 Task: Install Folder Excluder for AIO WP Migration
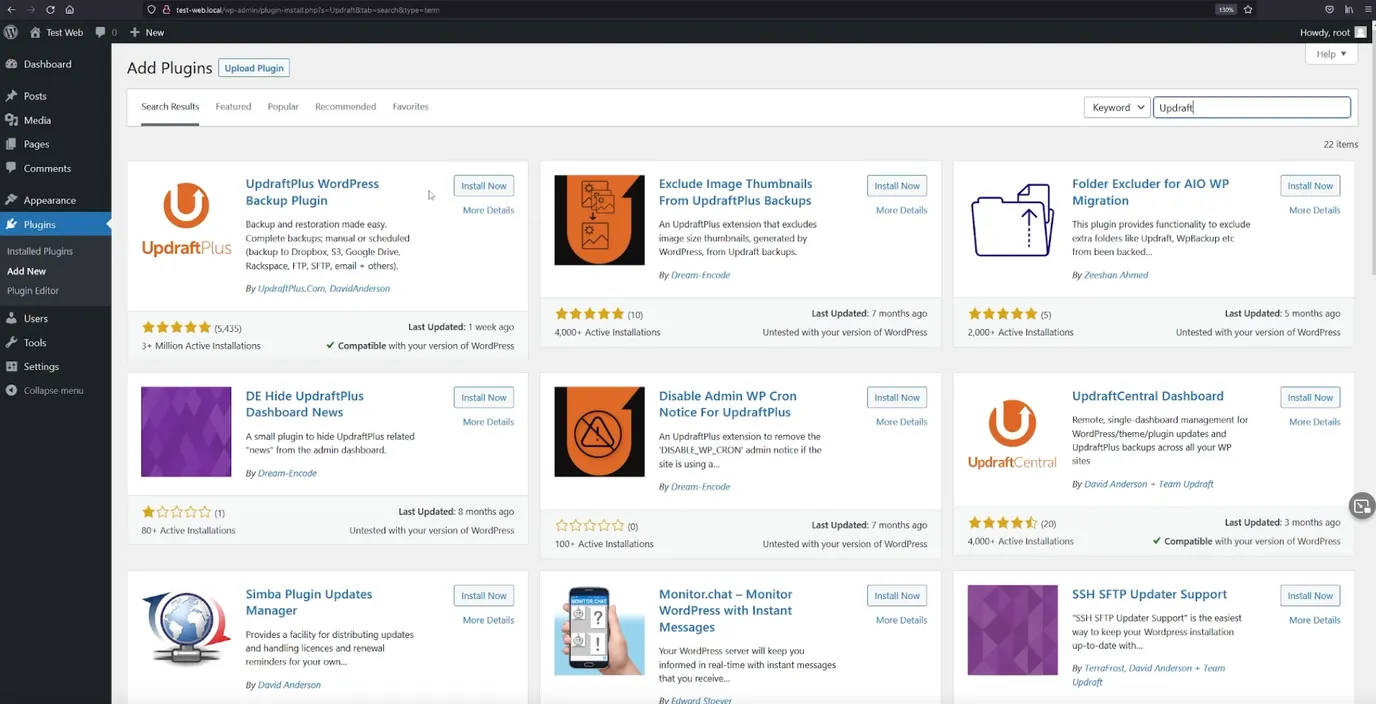pos(1310,185)
